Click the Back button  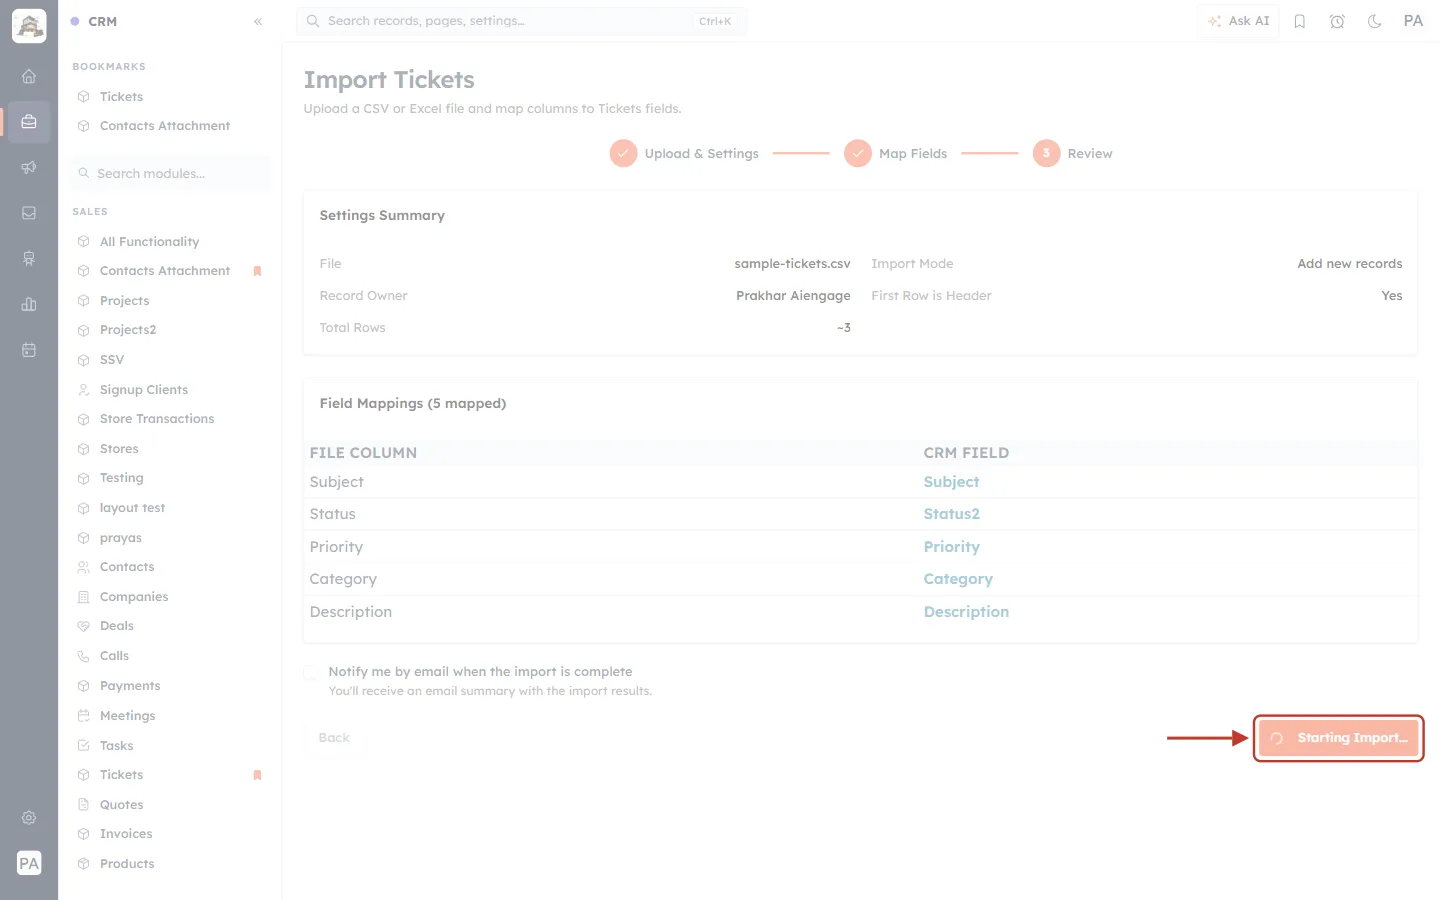pyautogui.click(x=334, y=737)
